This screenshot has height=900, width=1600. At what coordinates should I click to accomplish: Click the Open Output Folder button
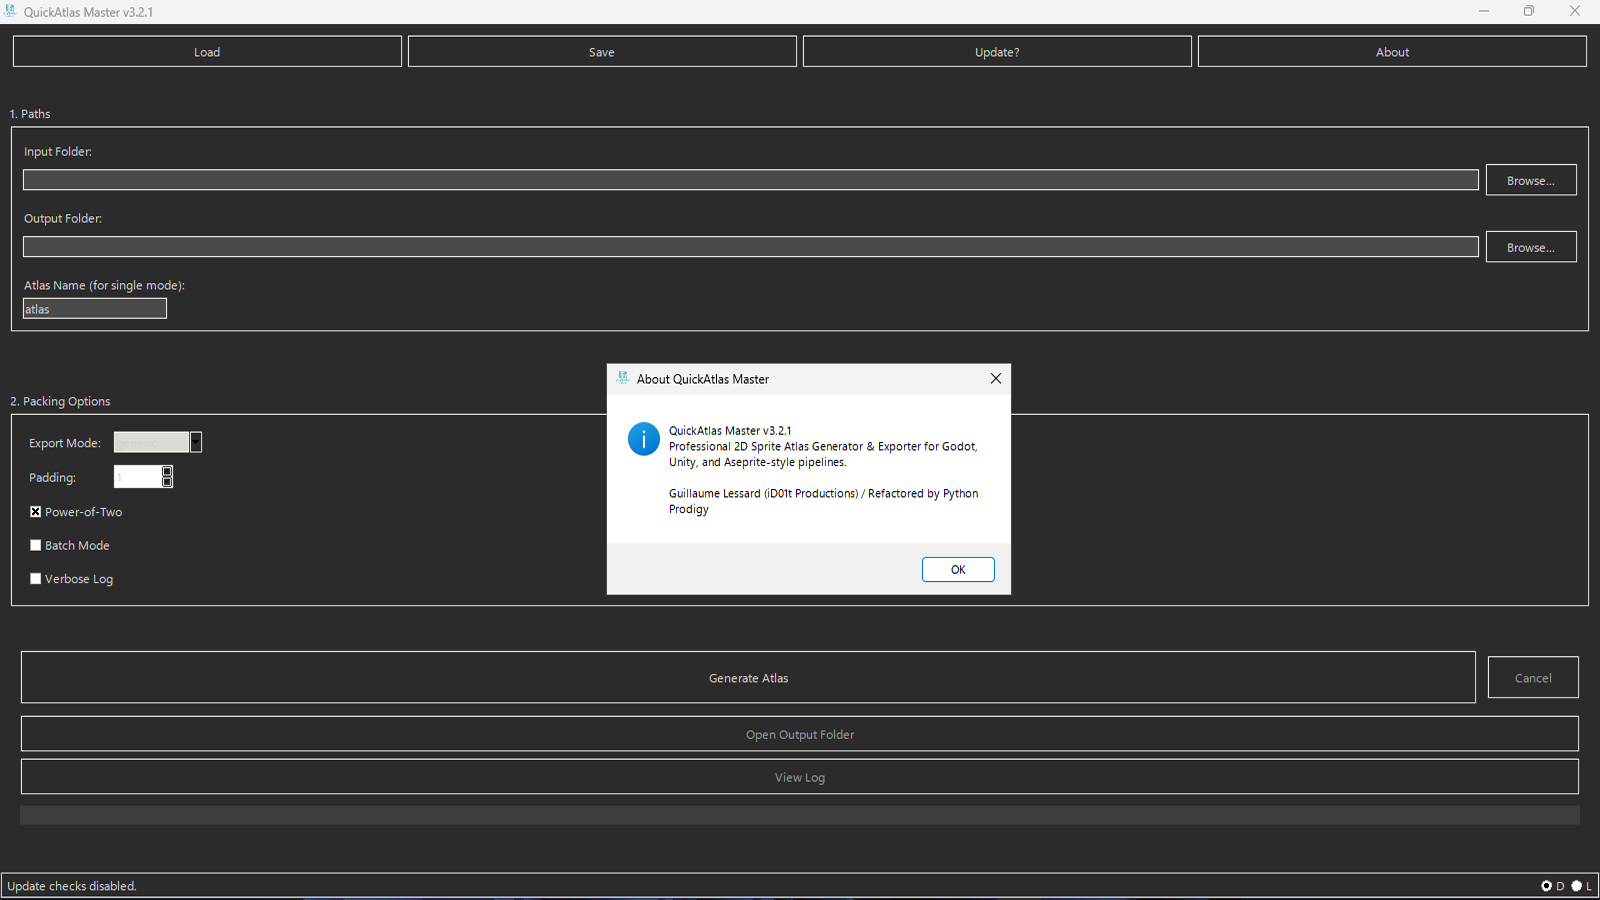[800, 734]
